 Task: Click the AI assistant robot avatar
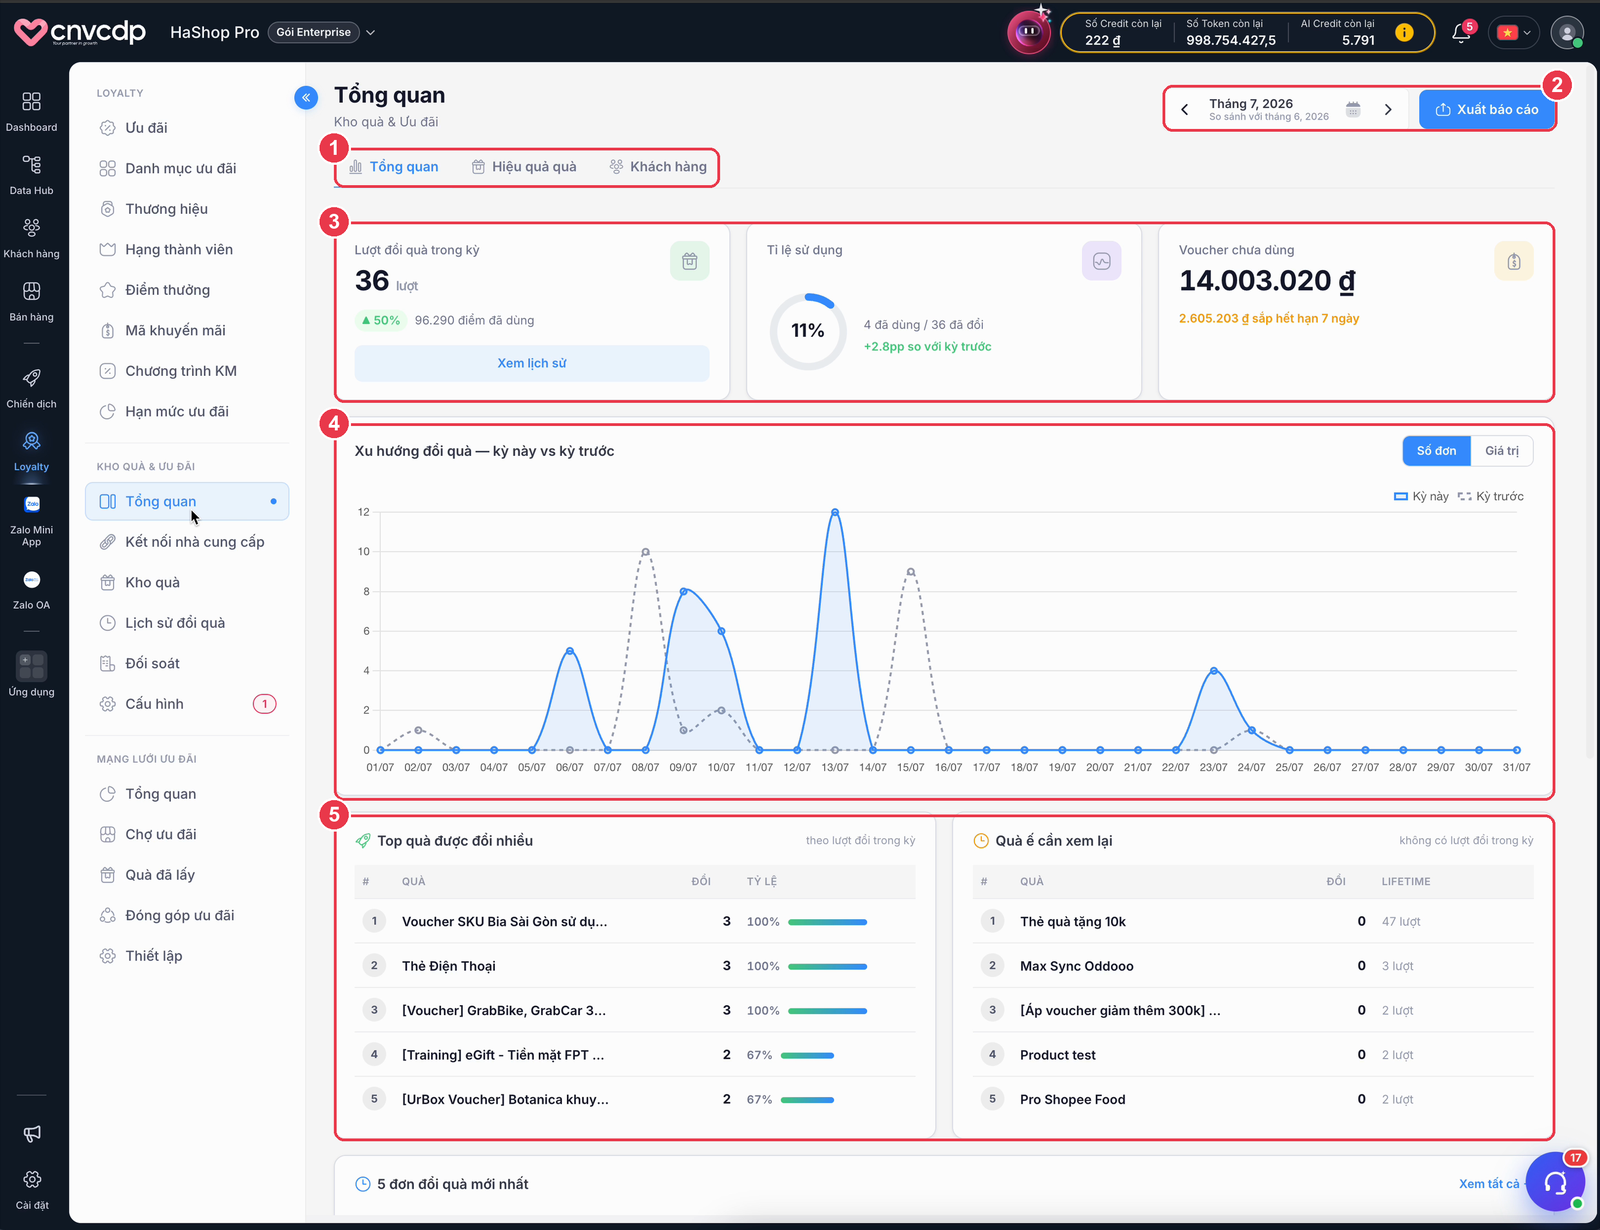tap(1028, 32)
